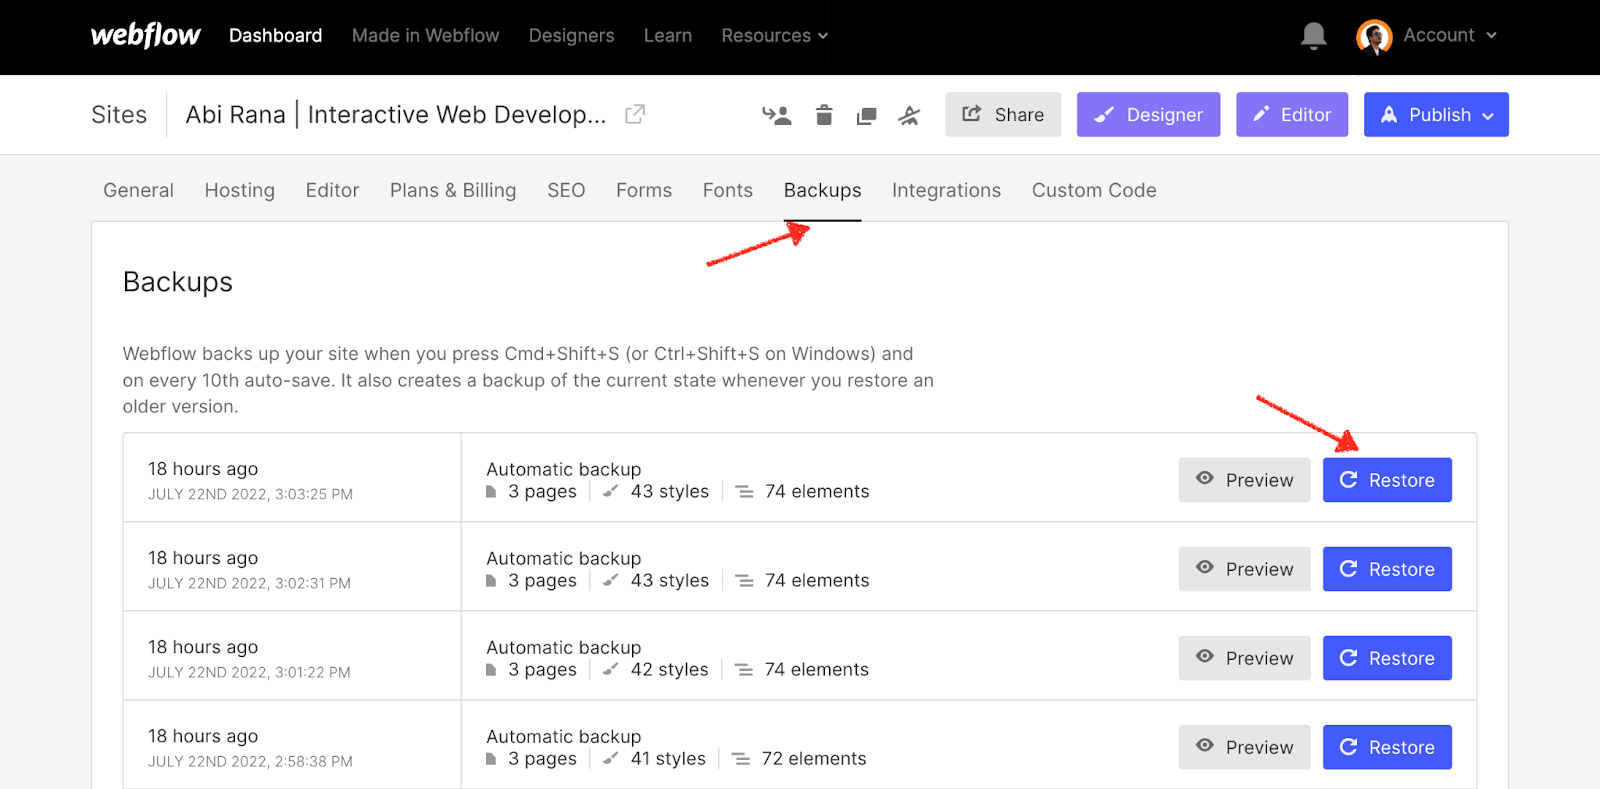Click 'JULY 22ND 2022, 3:03:25 PM' timestamp

click(x=250, y=494)
